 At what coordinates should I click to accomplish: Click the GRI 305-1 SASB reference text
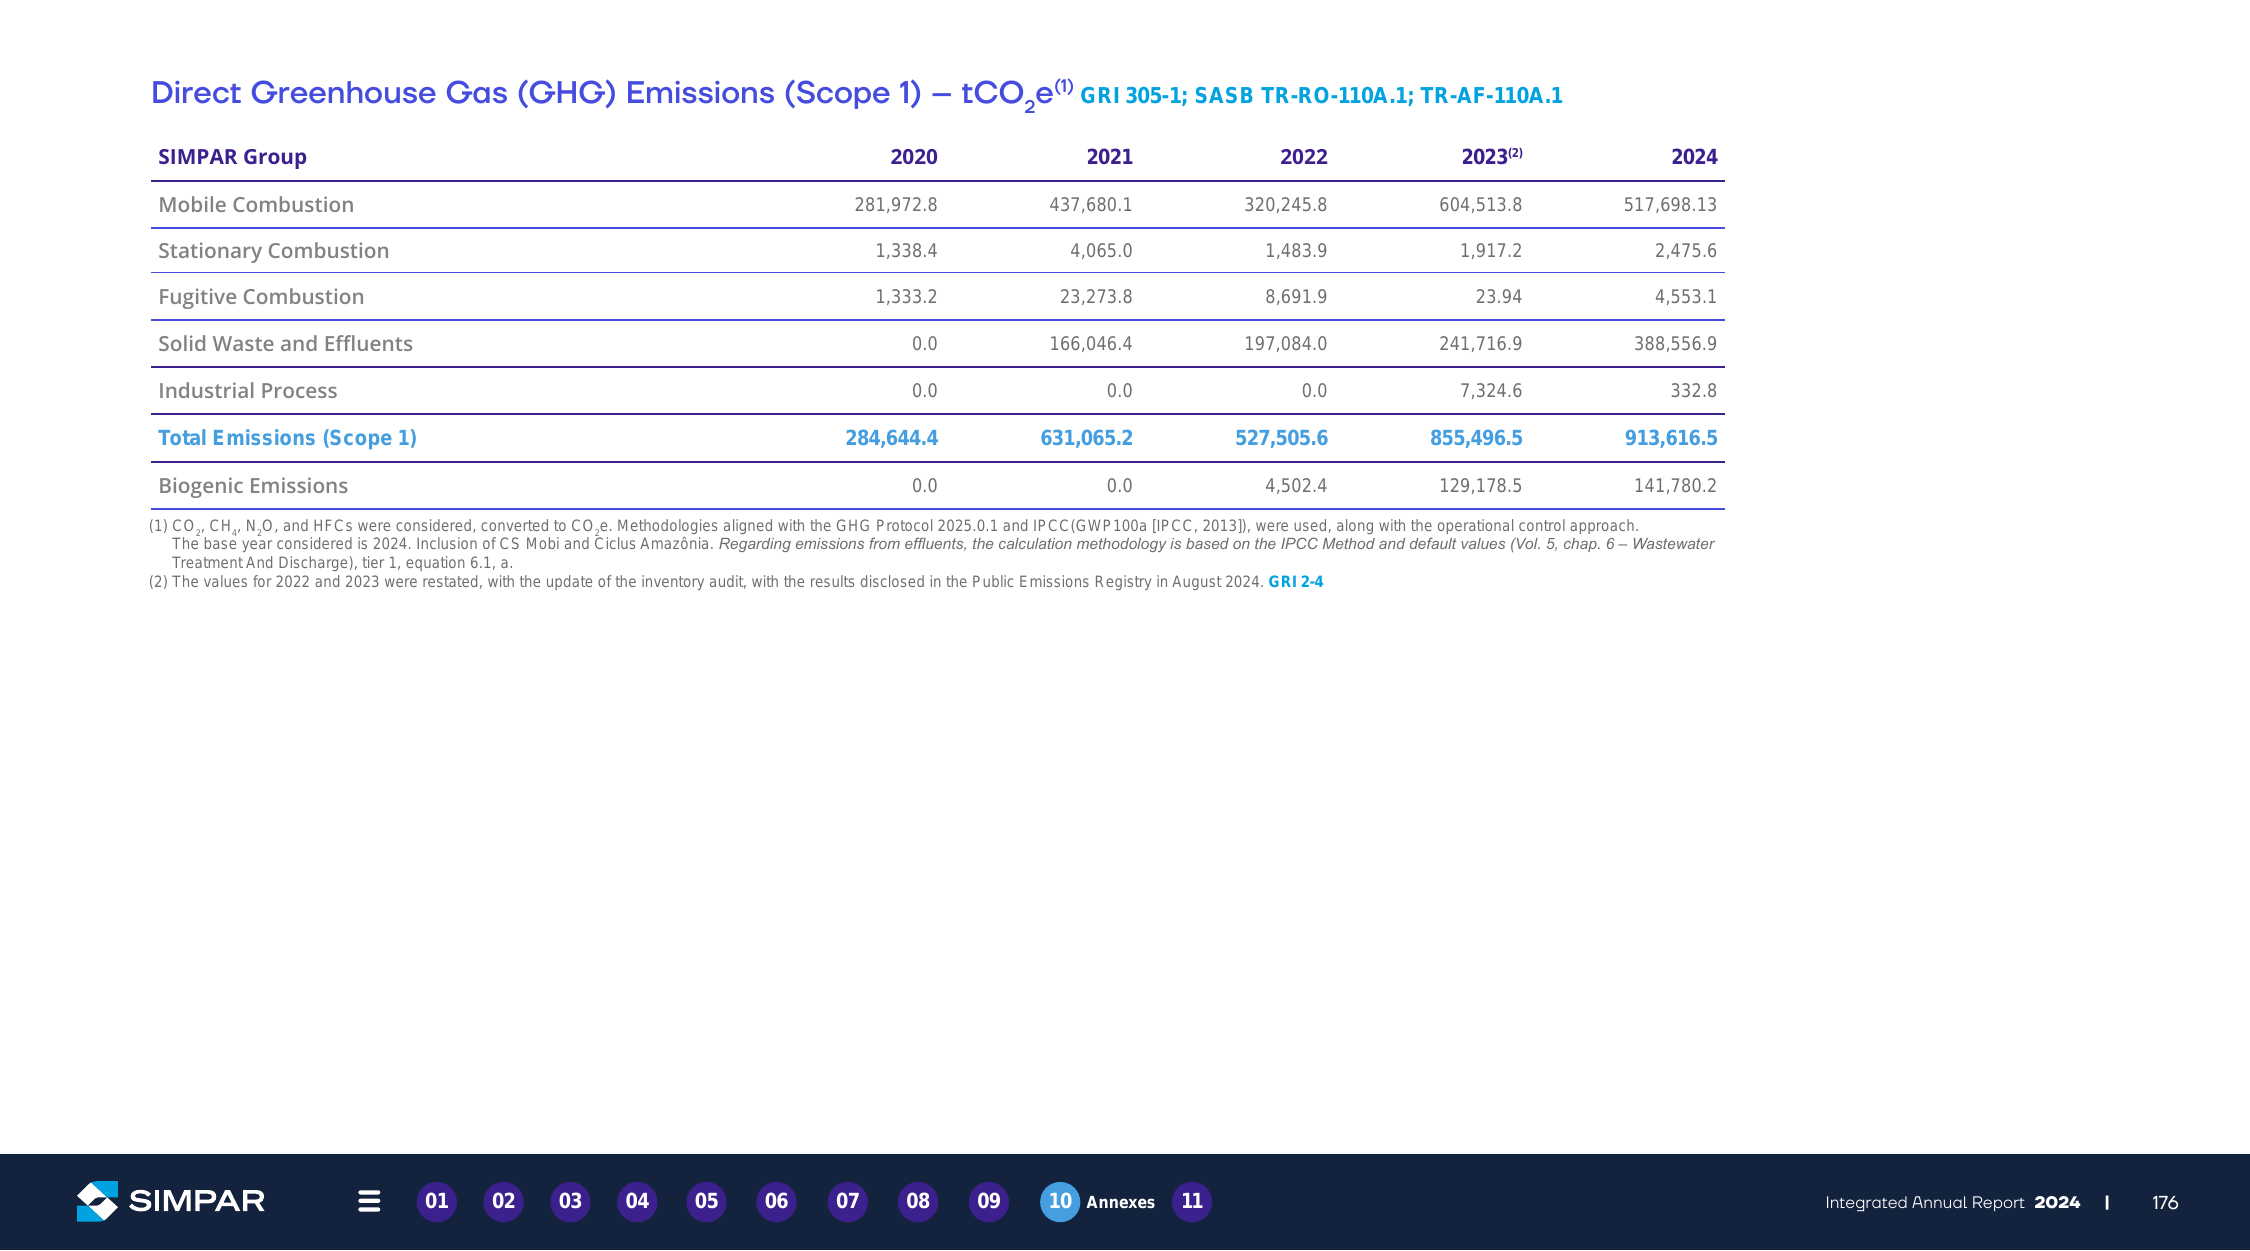(x=1321, y=96)
